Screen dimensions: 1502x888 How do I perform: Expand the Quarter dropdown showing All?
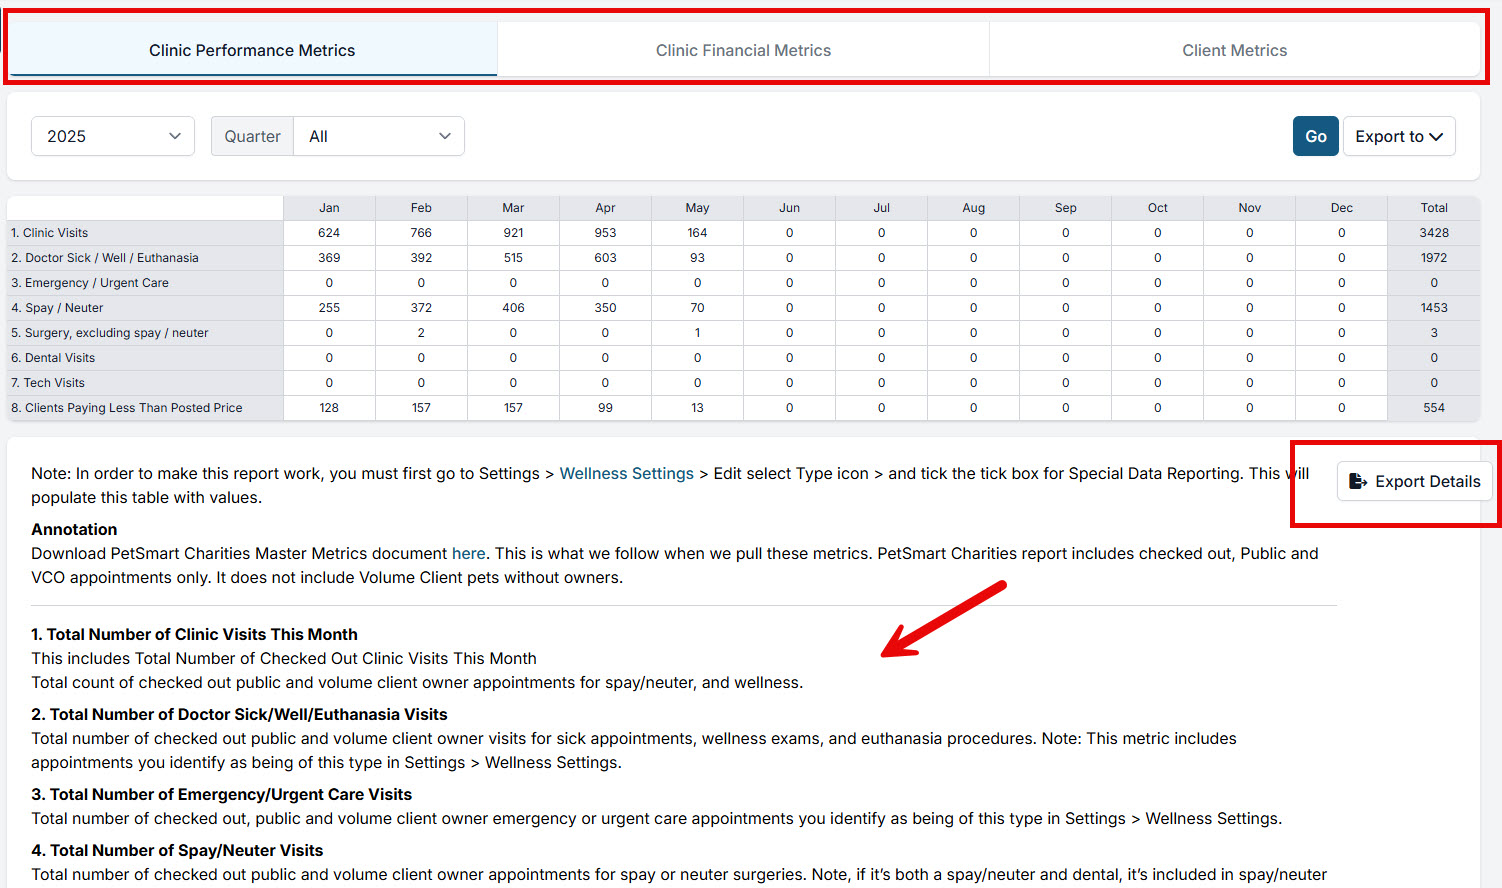378,136
